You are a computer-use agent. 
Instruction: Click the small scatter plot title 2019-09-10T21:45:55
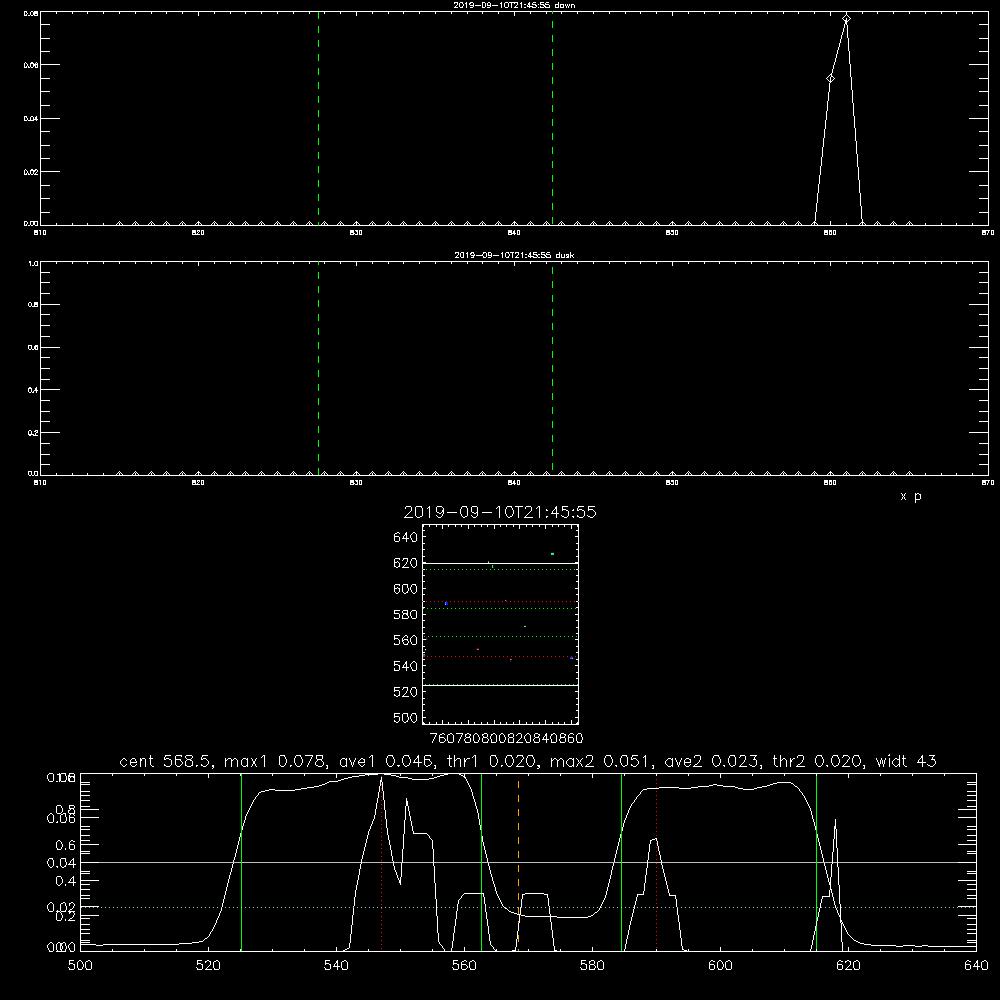click(500, 512)
